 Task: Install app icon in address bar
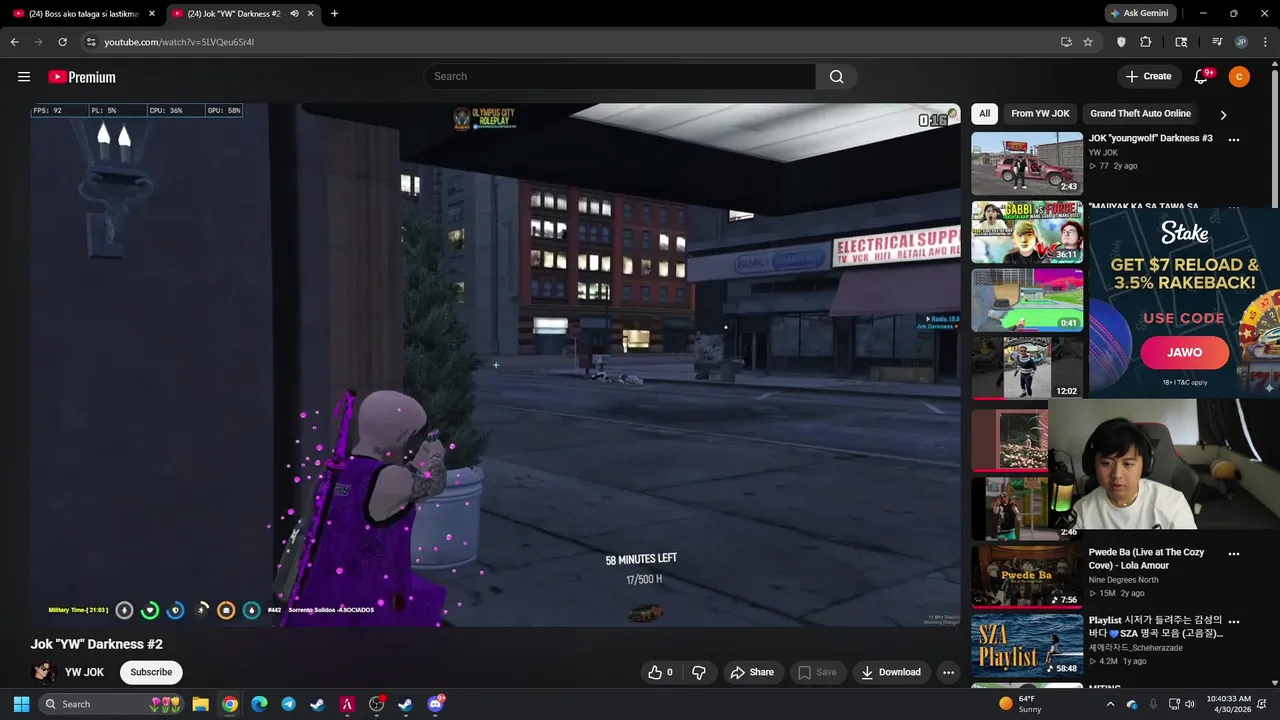[x=1066, y=42]
